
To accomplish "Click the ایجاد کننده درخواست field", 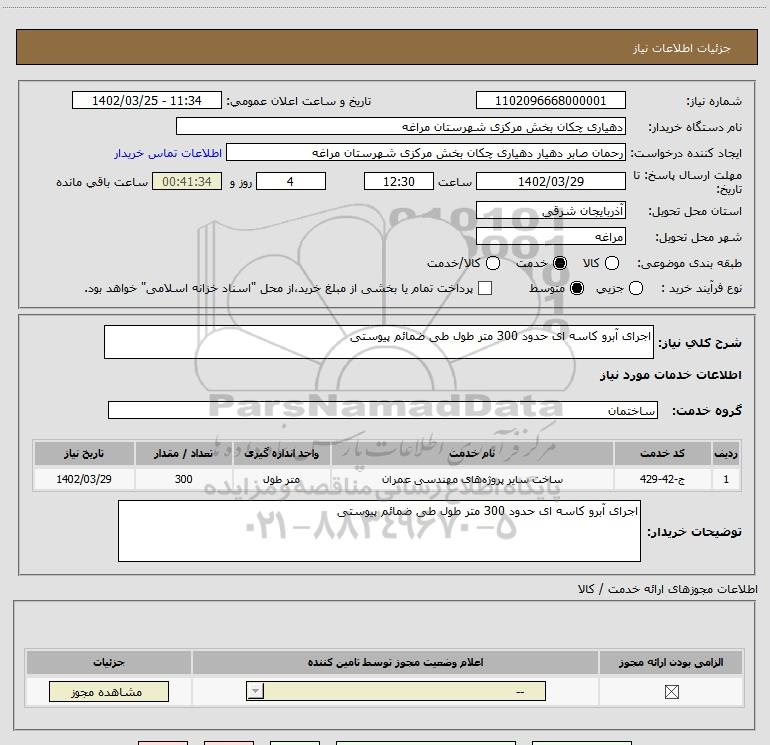I will pos(426,153).
